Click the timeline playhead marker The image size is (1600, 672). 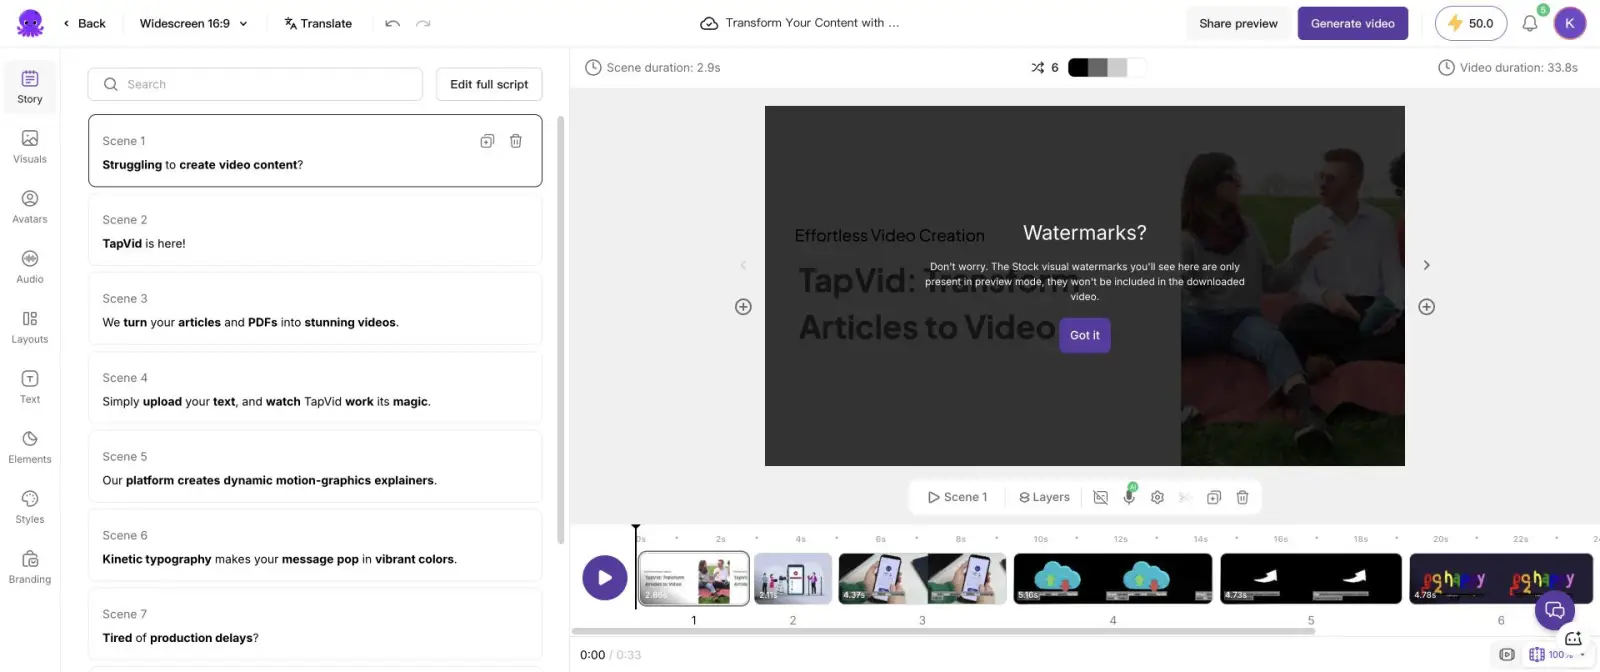pyautogui.click(x=636, y=528)
